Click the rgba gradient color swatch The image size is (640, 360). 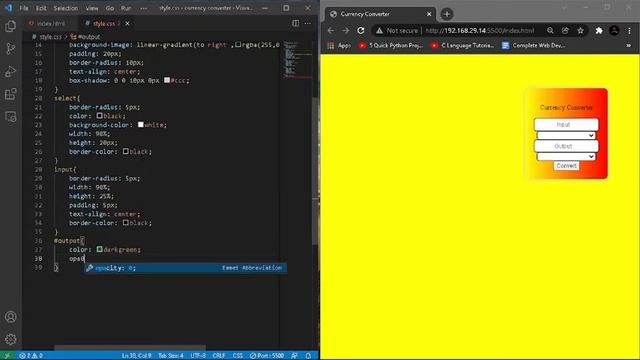tap(238, 44)
